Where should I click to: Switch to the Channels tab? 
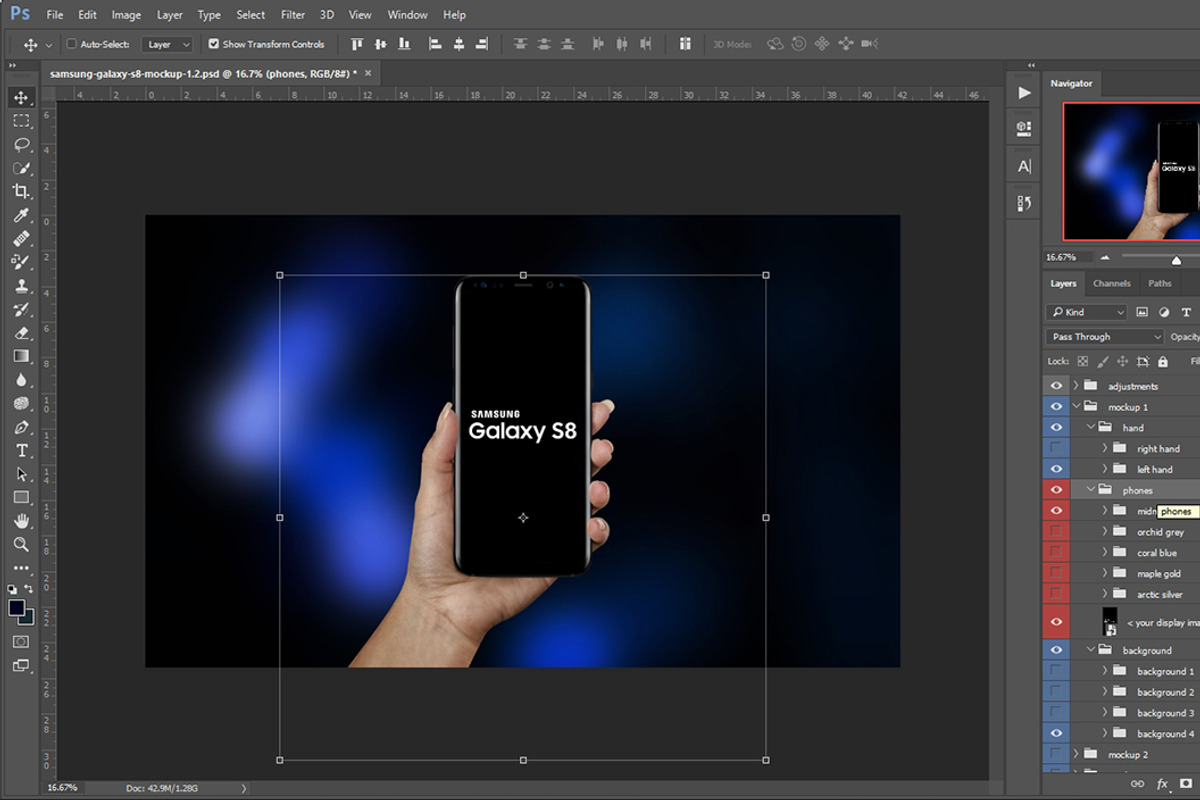[x=1111, y=283]
